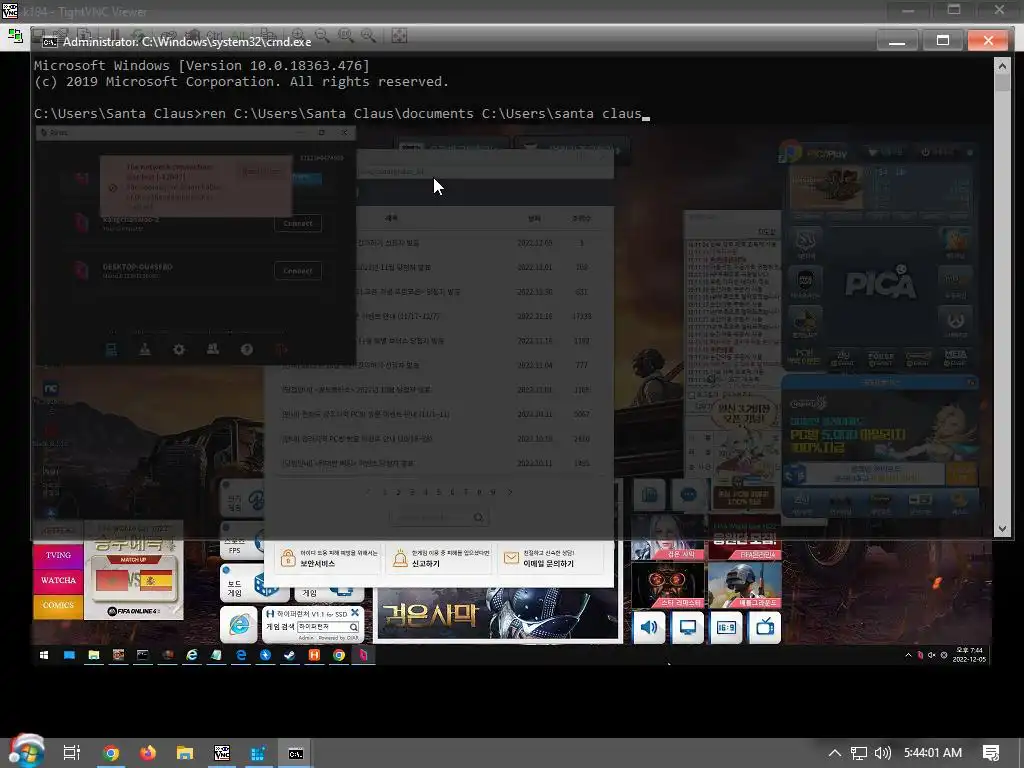Expand hidden tray icons on local taskbar

click(x=835, y=753)
